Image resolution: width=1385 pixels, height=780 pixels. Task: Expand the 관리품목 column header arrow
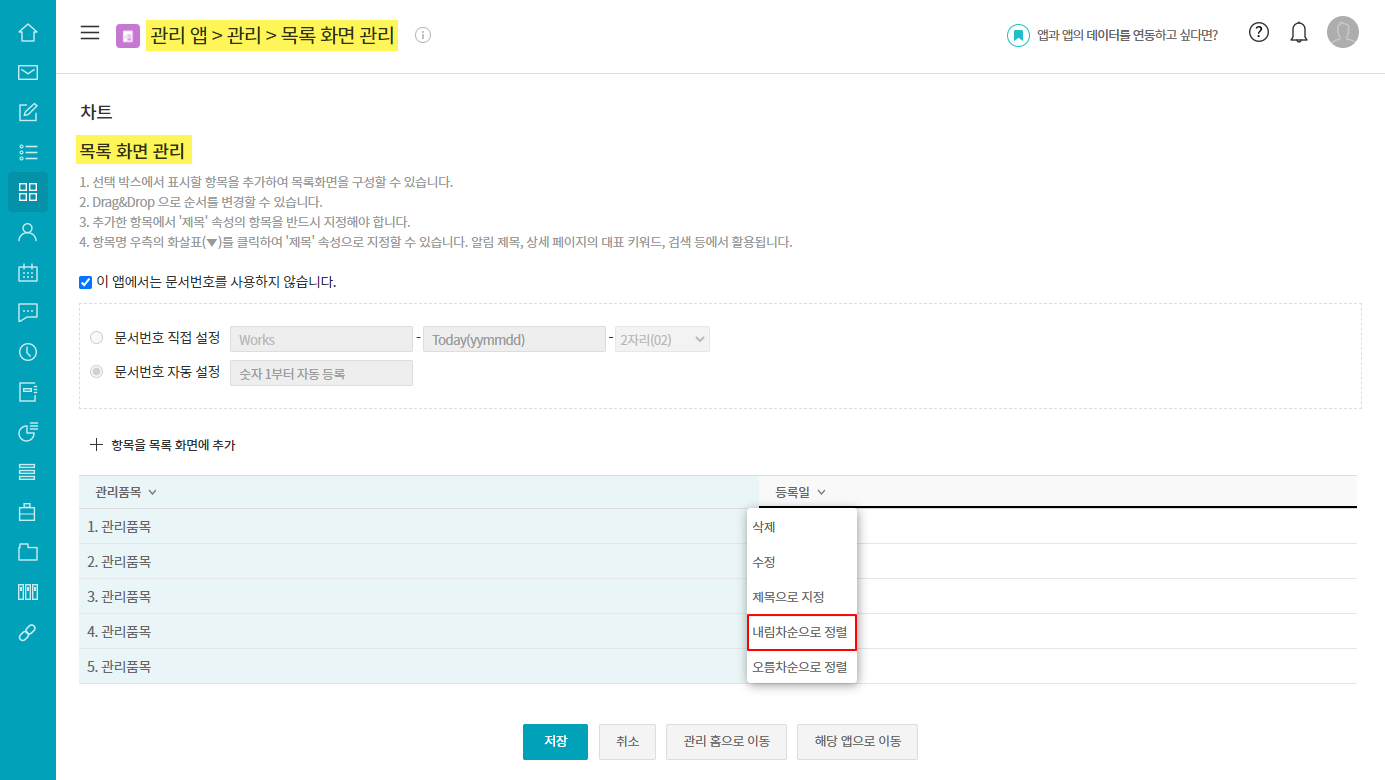click(152, 492)
